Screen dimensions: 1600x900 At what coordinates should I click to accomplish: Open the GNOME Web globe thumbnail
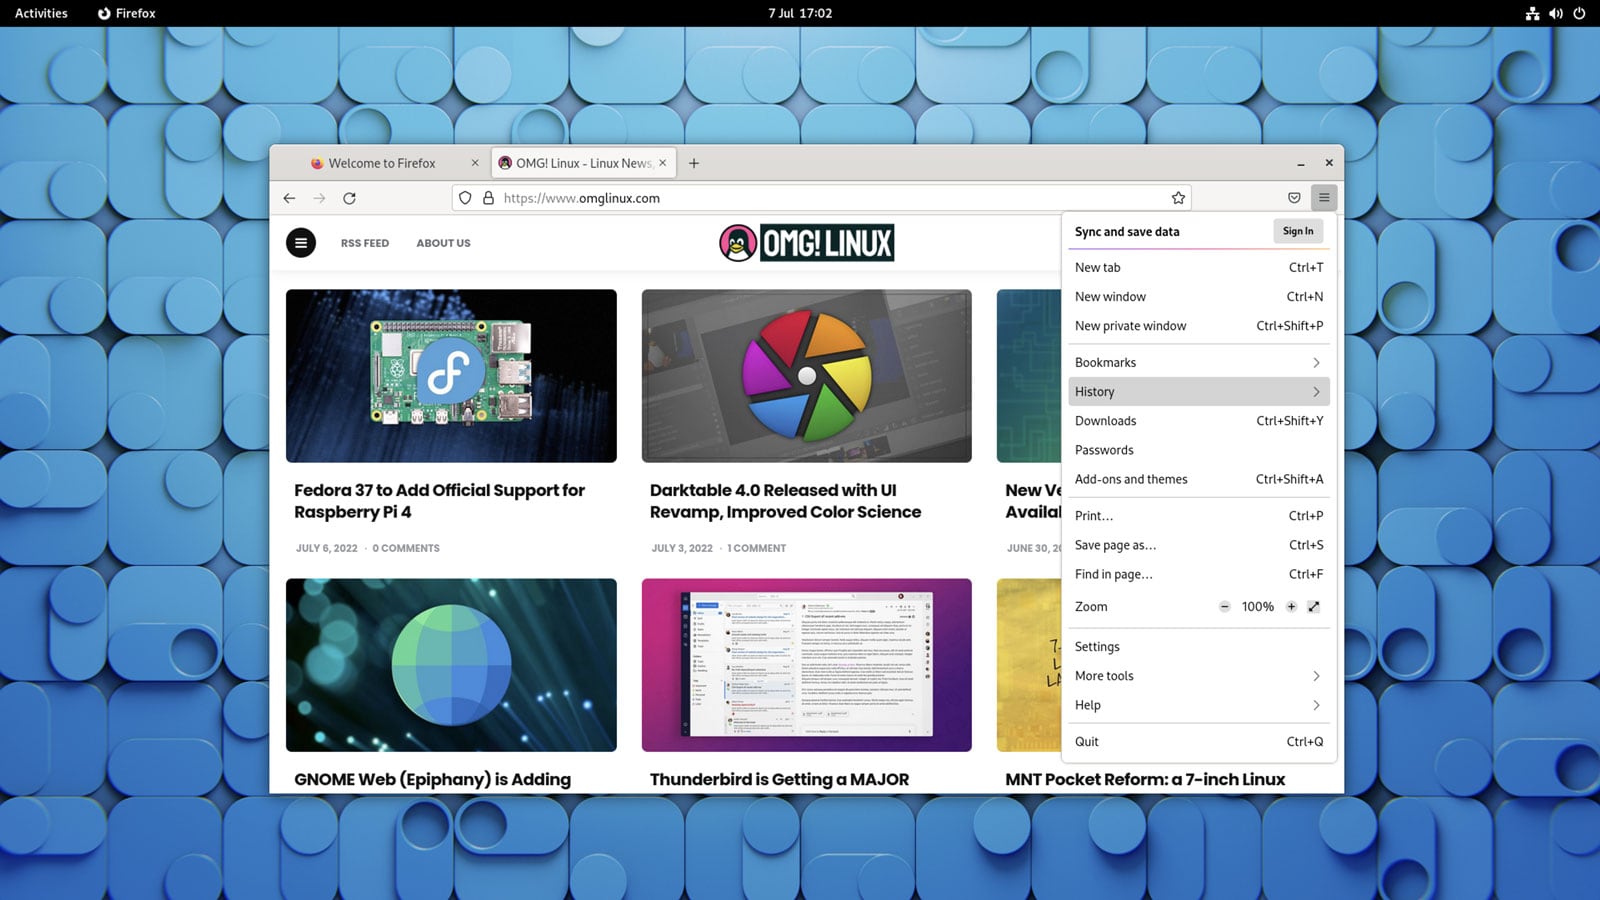(x=451, y=665)
